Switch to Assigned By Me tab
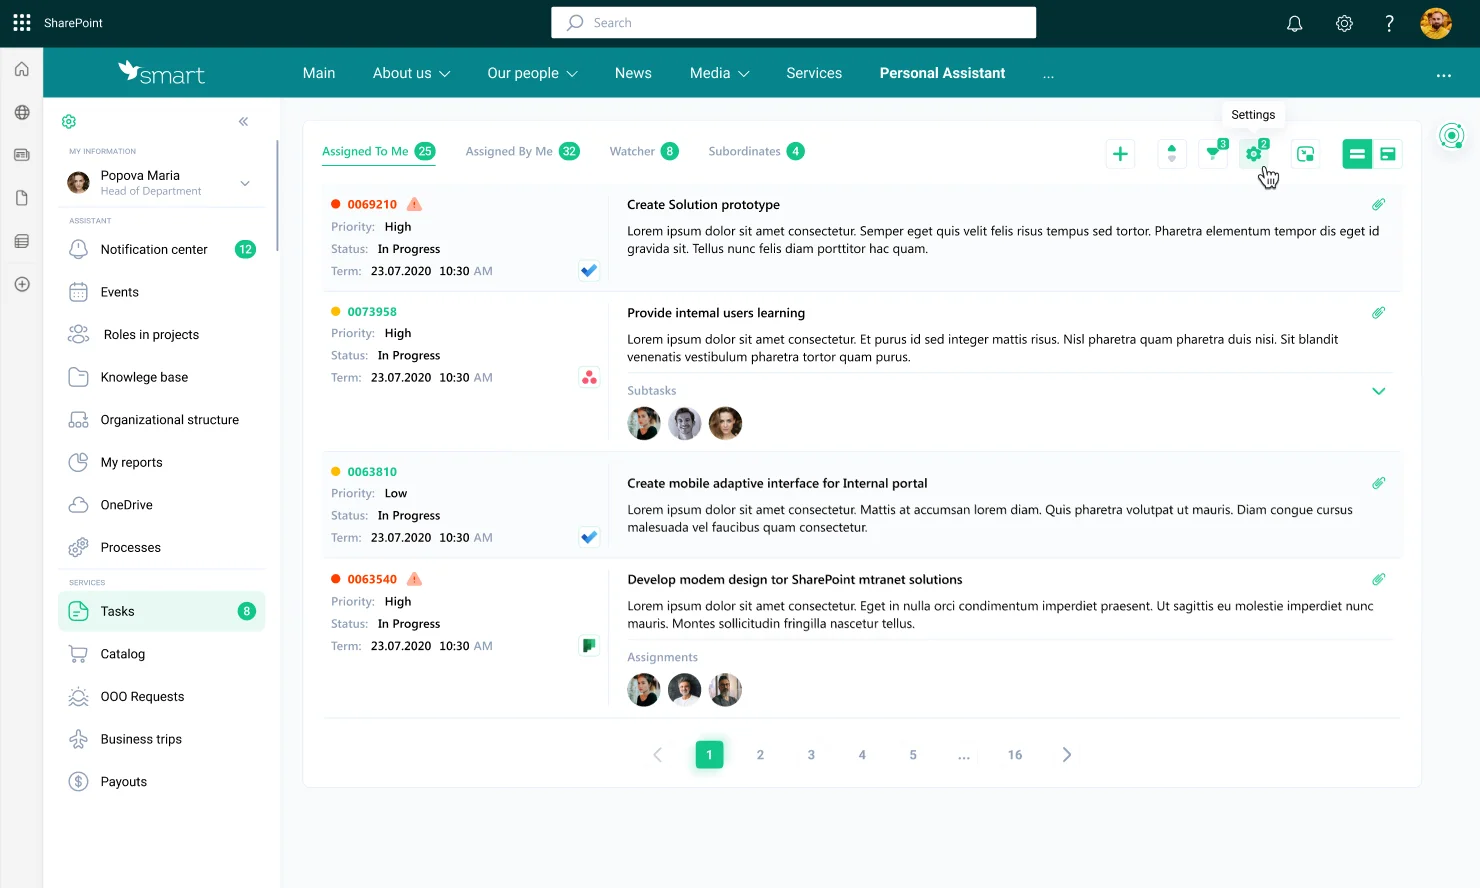1480x888 pixels. (x=522, y=152)
